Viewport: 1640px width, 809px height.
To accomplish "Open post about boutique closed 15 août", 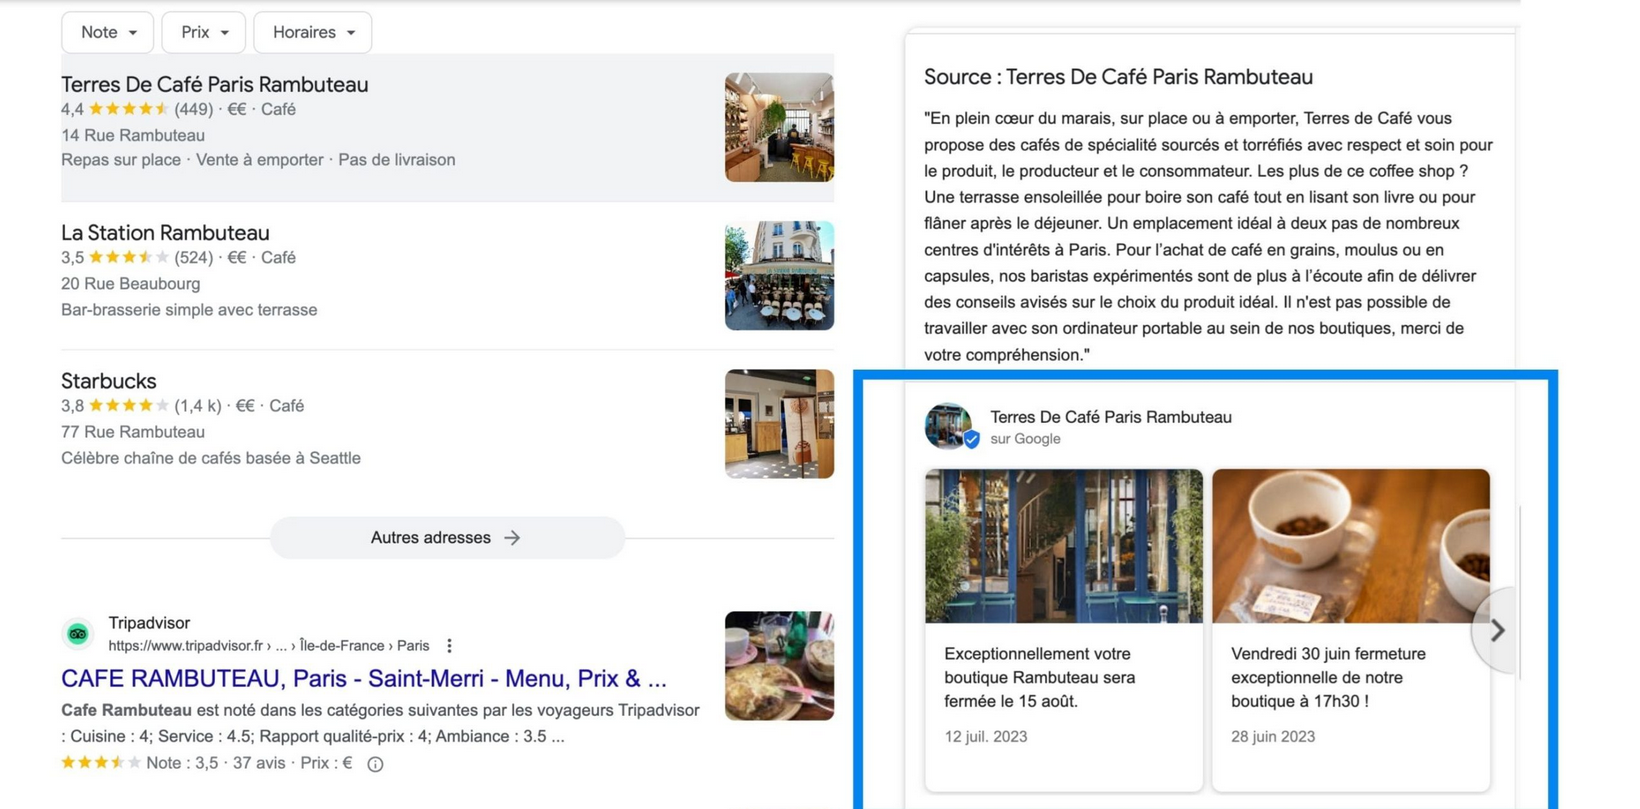I will tap(1063, 629).
